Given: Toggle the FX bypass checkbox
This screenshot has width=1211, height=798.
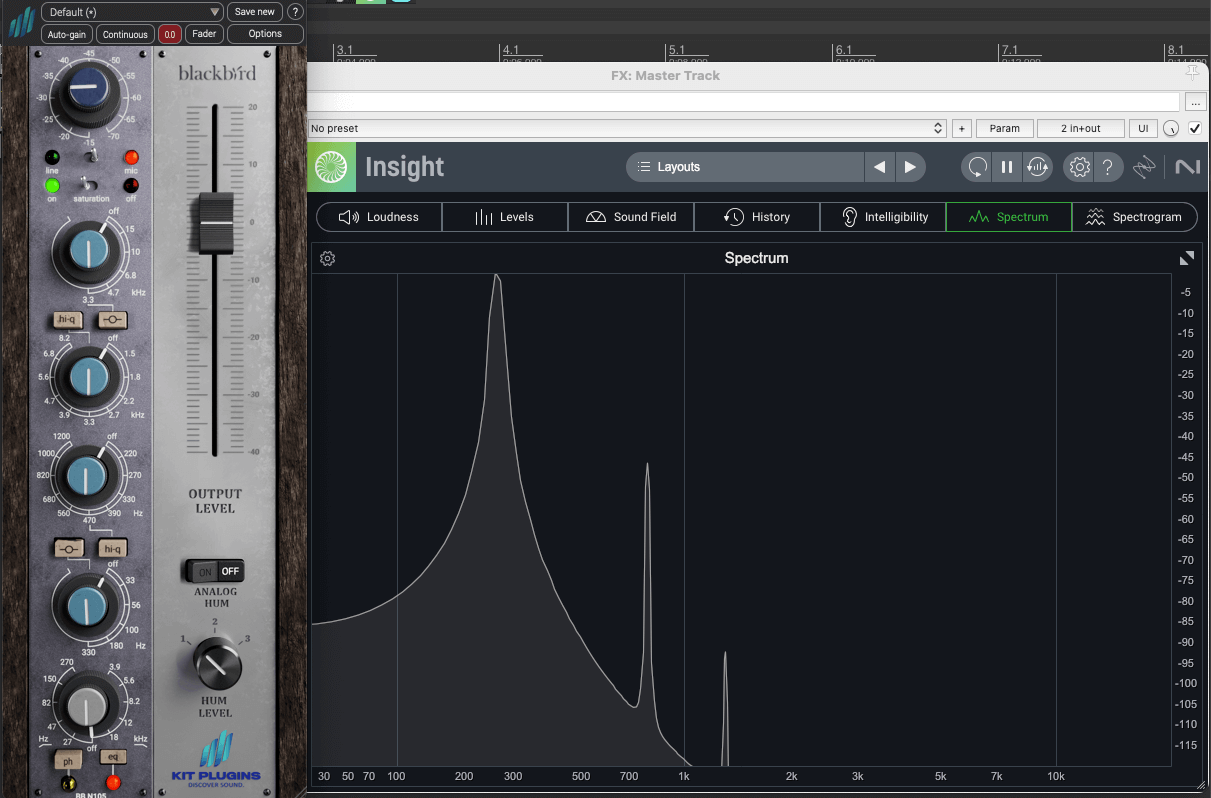Looking at the screenshot, I should coord(1194,128).
